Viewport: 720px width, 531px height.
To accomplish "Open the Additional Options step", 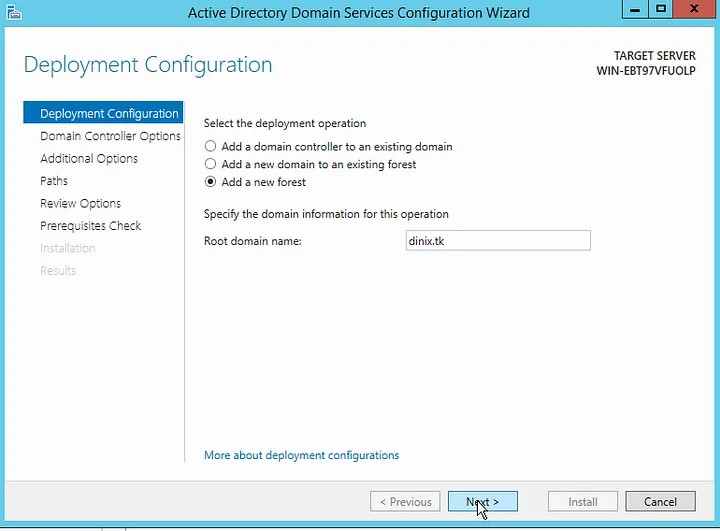I will tap(89, 158).
